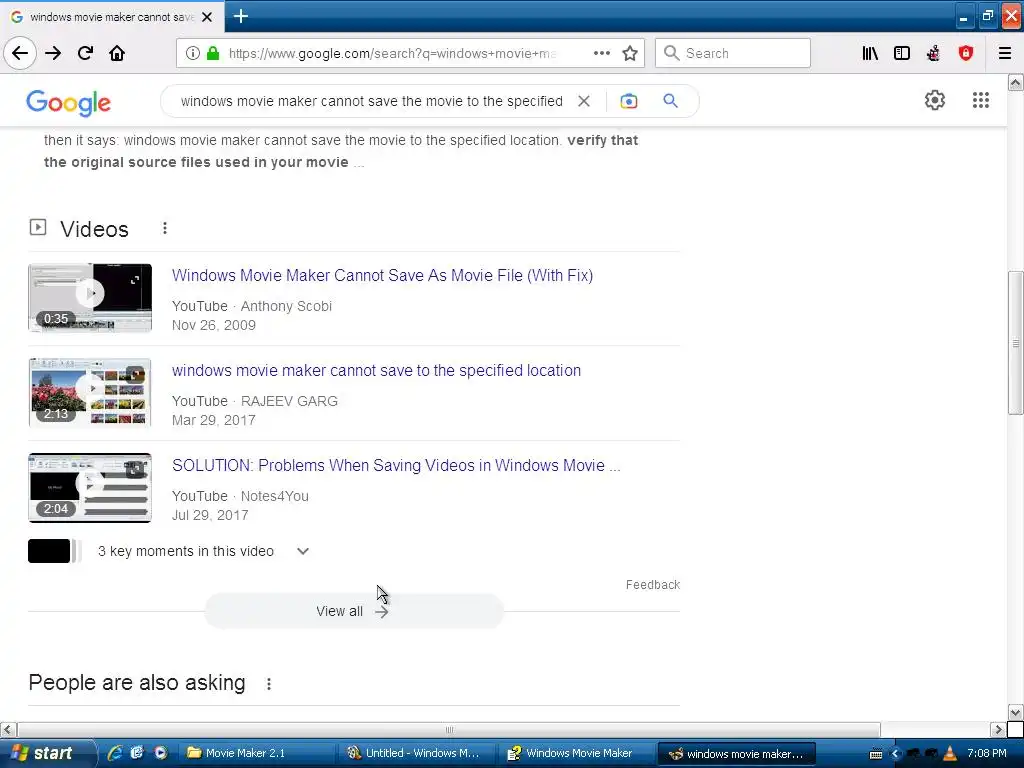1024x768 pixels.
Task: Click the Feedback link
Action: click(x=652, y=584)
